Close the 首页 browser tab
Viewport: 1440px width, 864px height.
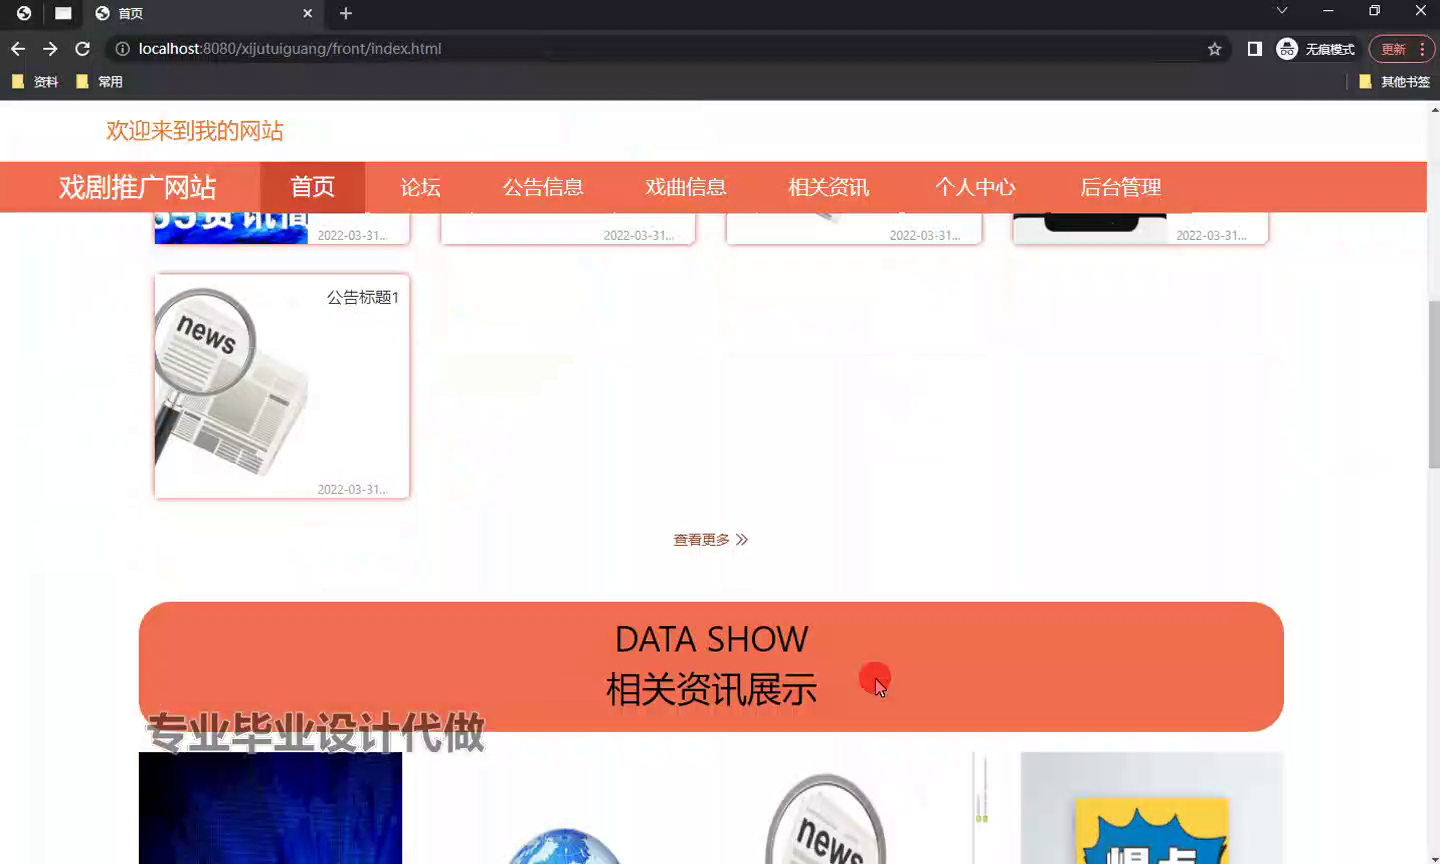tap(307, 13)
